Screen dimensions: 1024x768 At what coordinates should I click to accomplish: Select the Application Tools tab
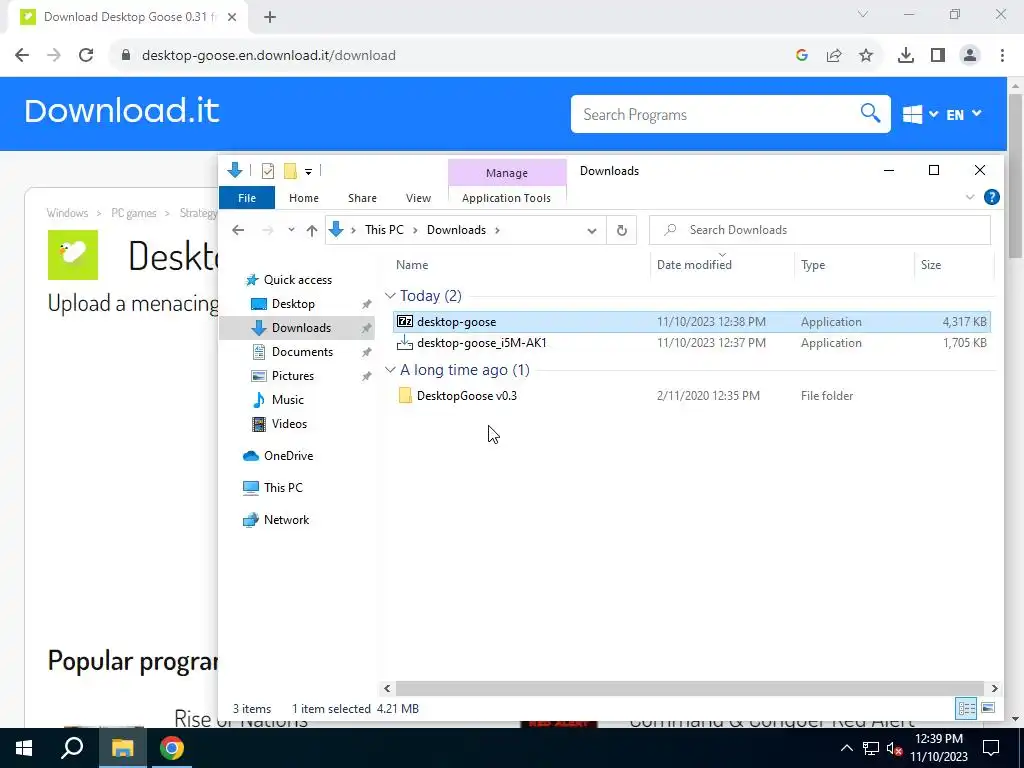(506, 198)
